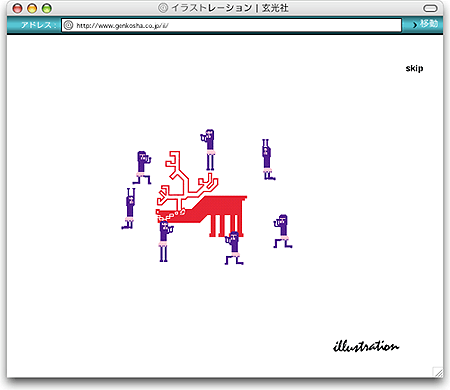The height and width of the screenshot is (390, 450).
Task: Click kneeling figure left of the antlers
Action: coord(142,168)
